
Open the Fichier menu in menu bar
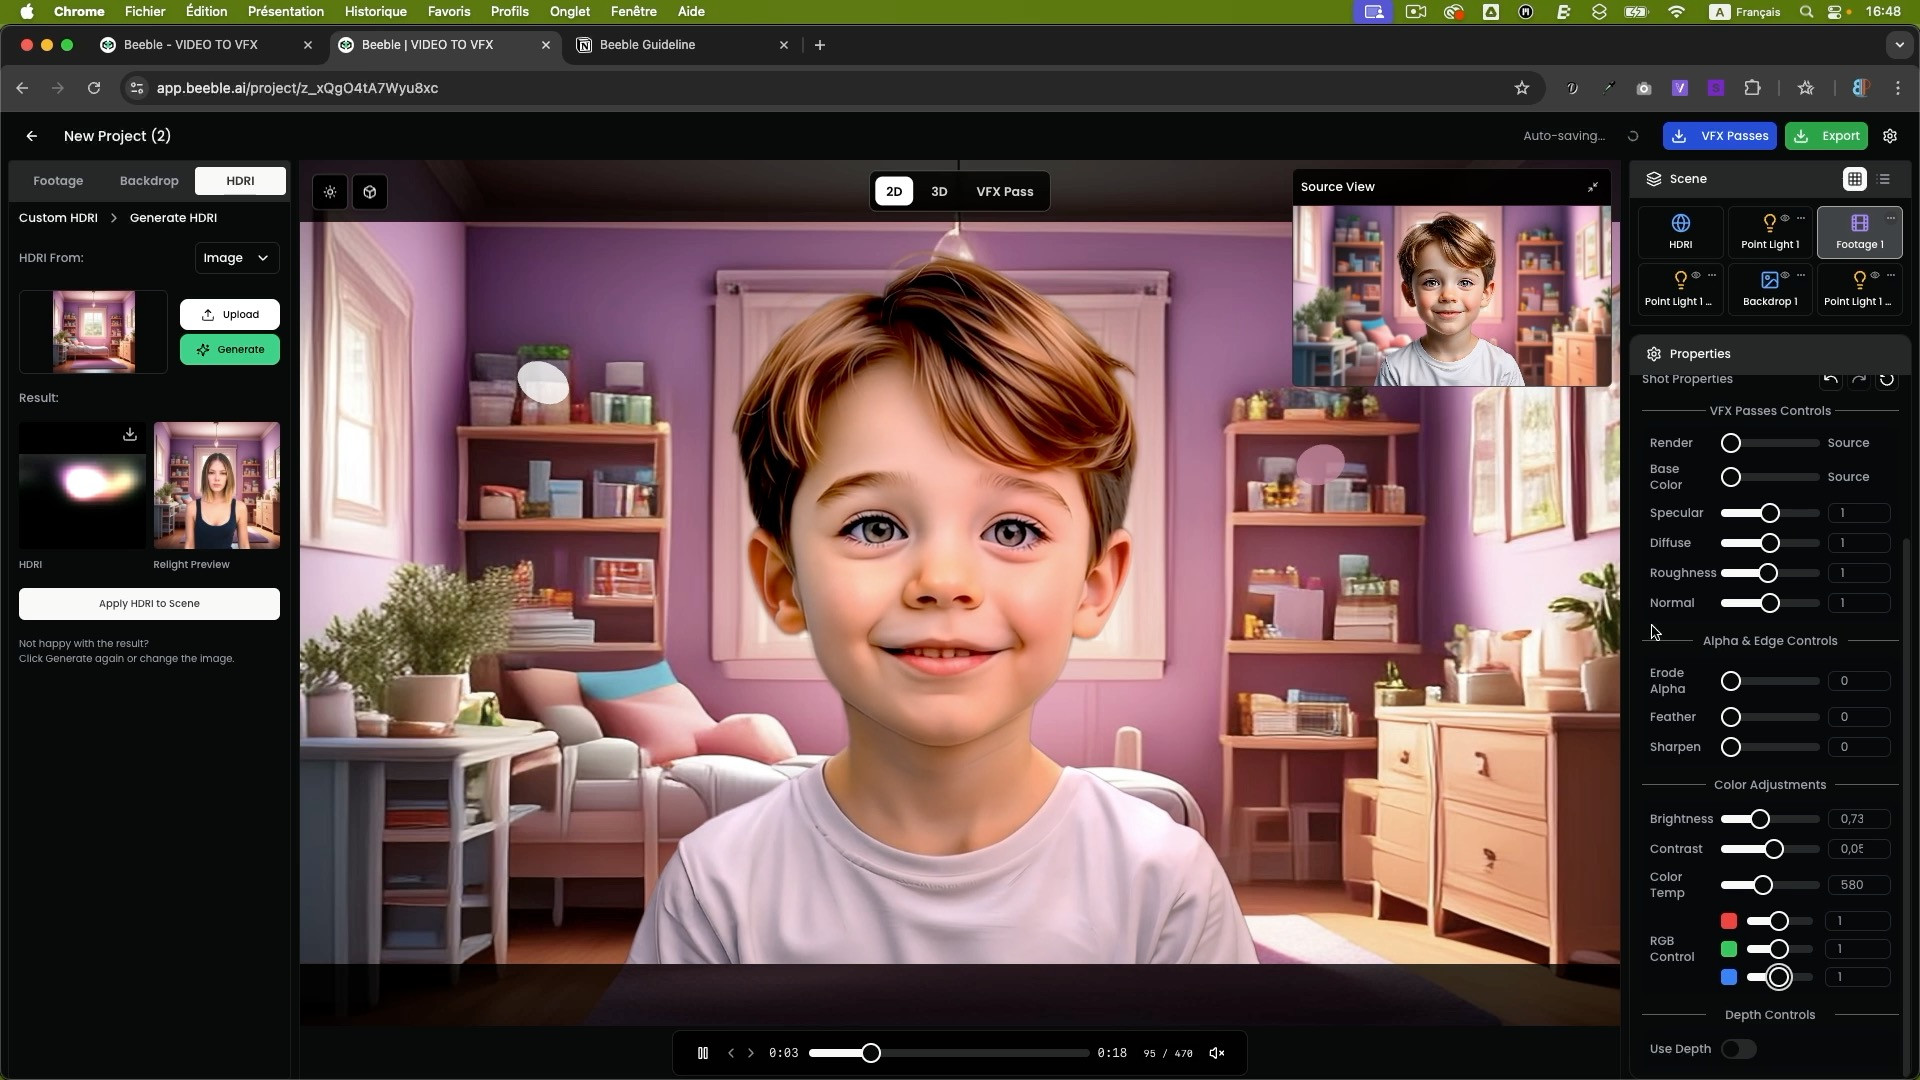coord(145,12)
